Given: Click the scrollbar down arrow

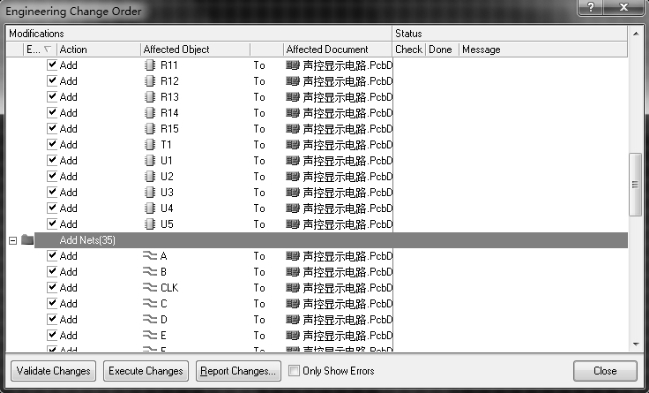Looking at the screenshot, I should coord(635,344).
